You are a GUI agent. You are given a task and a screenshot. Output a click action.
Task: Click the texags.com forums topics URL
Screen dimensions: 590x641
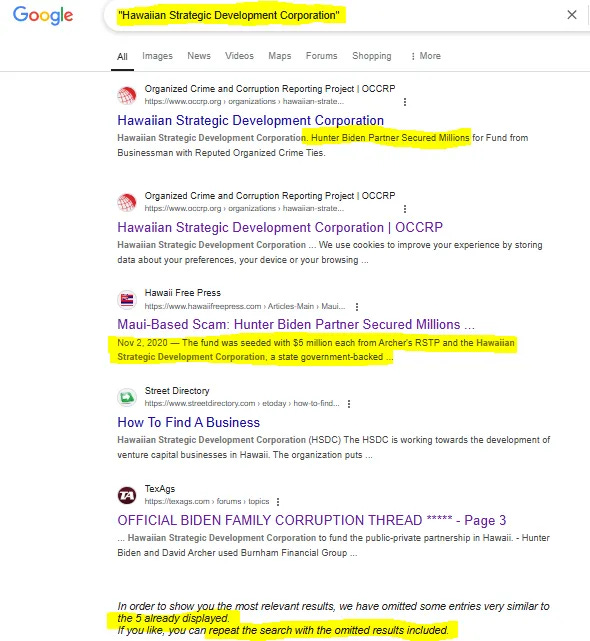(206, 501)
